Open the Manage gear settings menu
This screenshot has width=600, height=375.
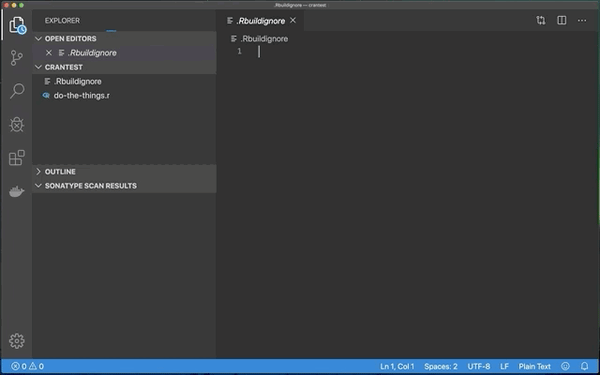click(x=16, y=341)
